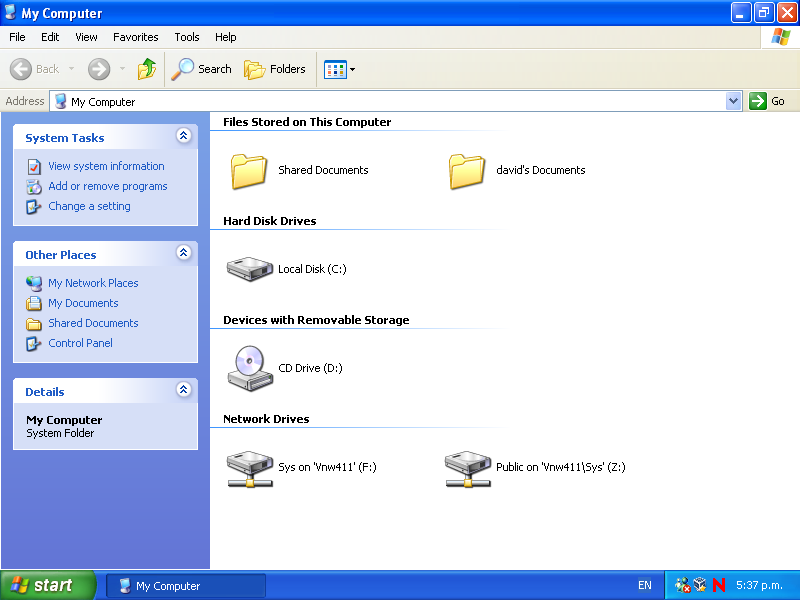Click Change a setting link
The image size is (800, 600).
tap(89, 206)
